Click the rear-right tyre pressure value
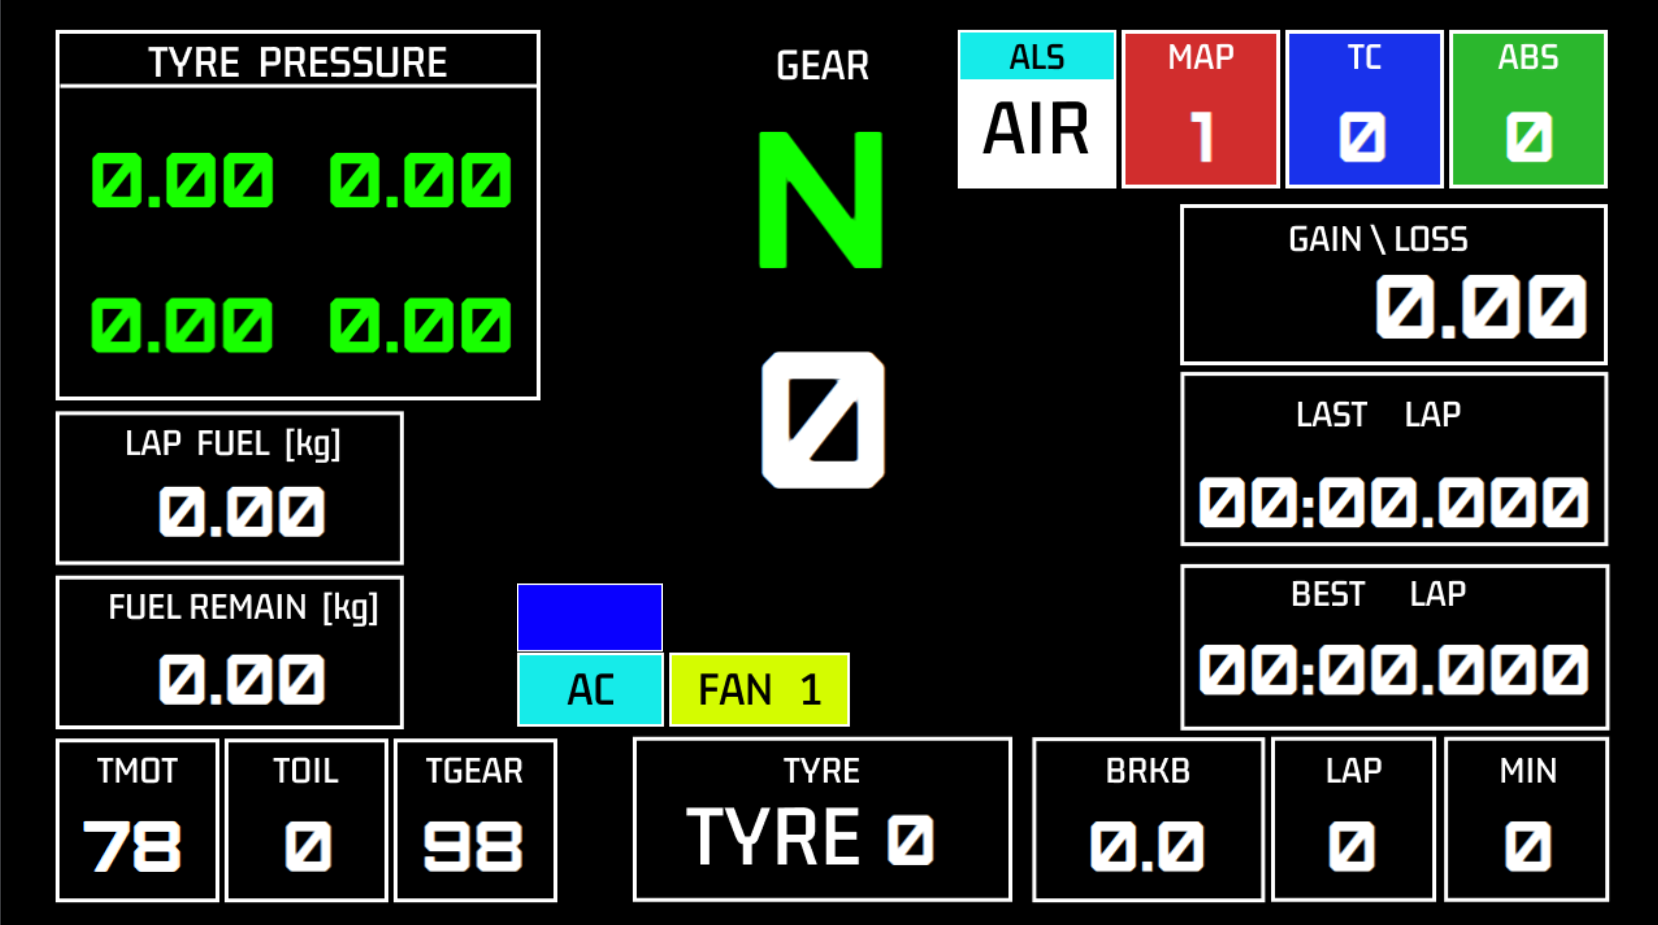1658x925 pixels. click(x=420, y=325)
